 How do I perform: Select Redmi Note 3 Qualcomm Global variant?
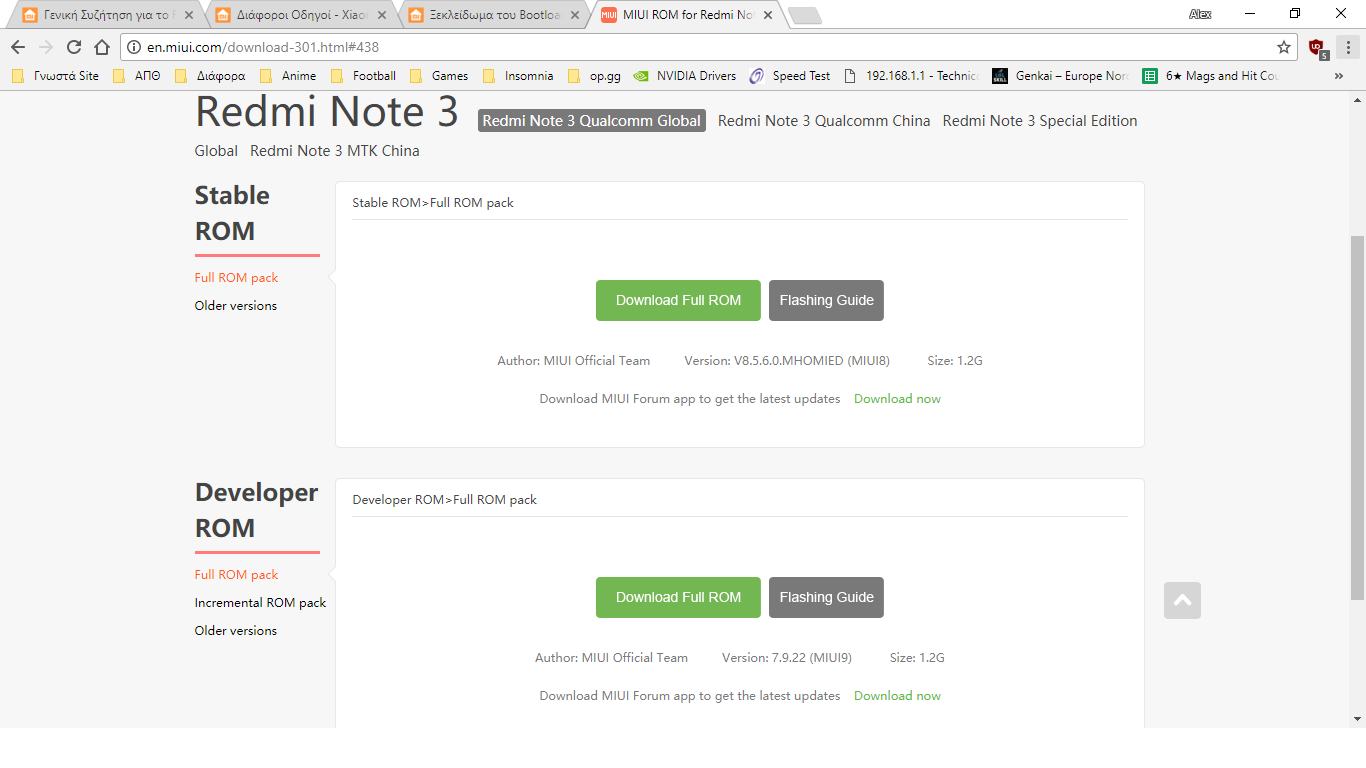(592, 121)
